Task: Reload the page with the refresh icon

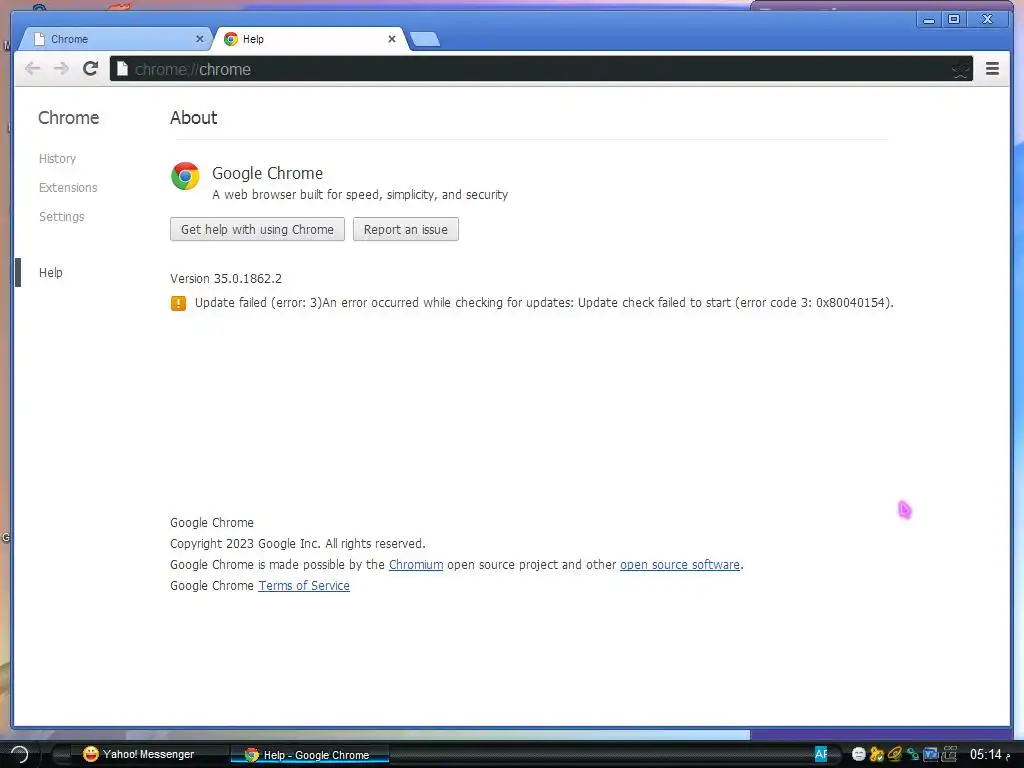Action: coord(90,69)
